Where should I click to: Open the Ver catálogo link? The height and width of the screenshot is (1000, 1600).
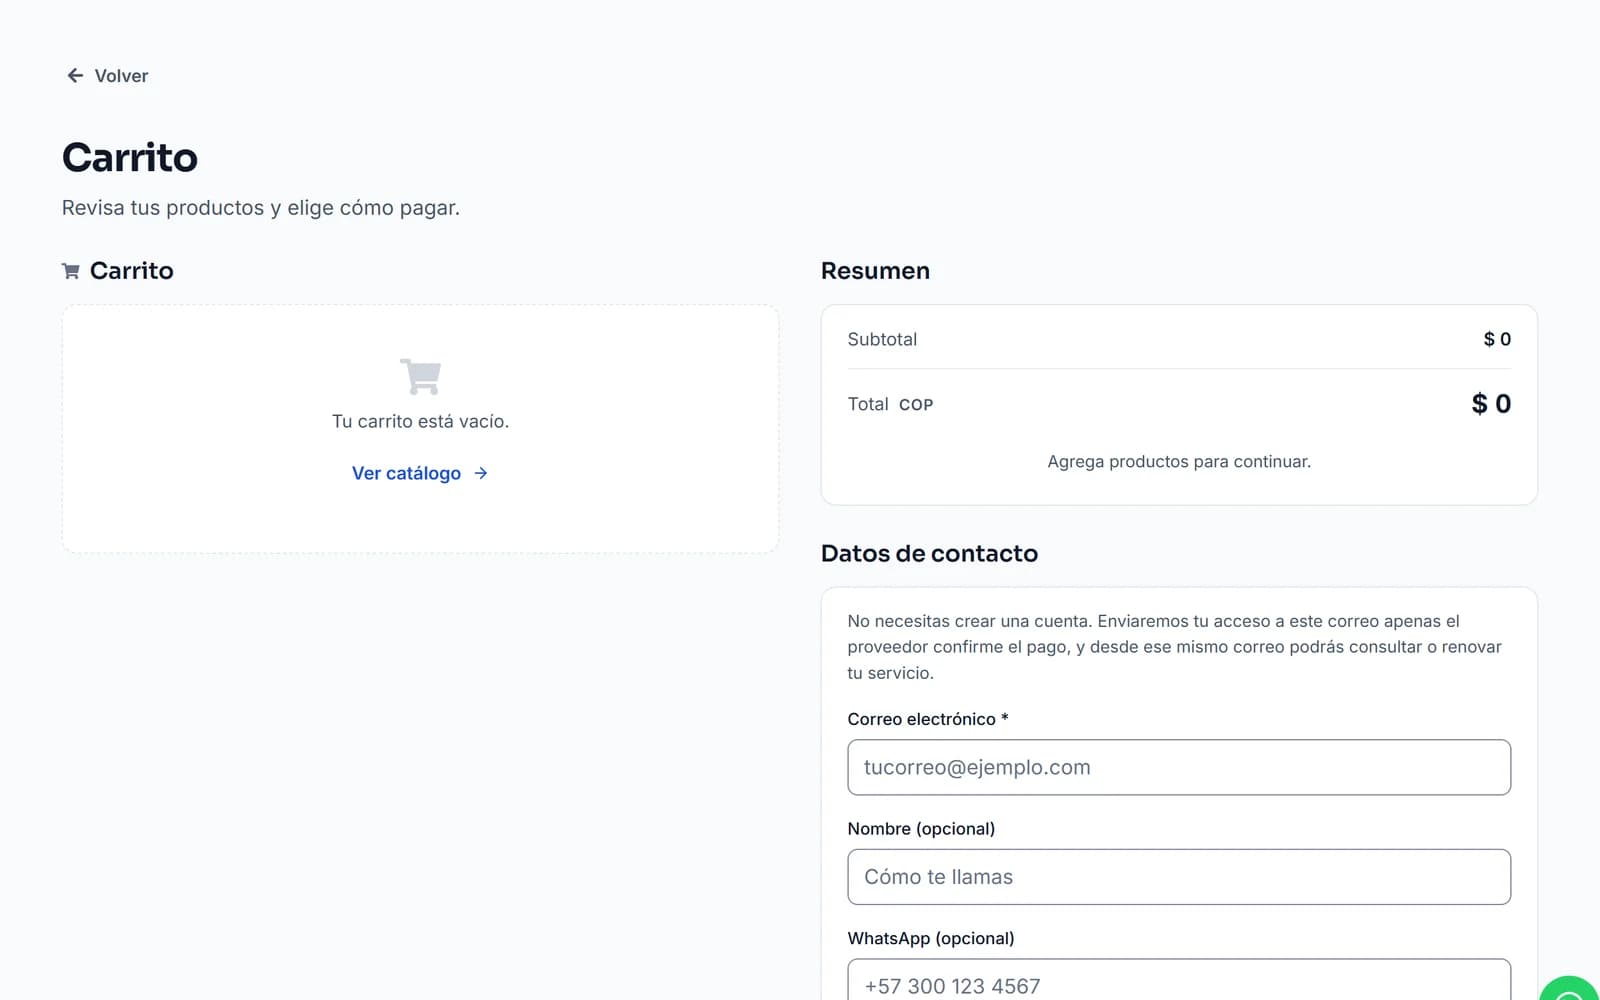420,473
